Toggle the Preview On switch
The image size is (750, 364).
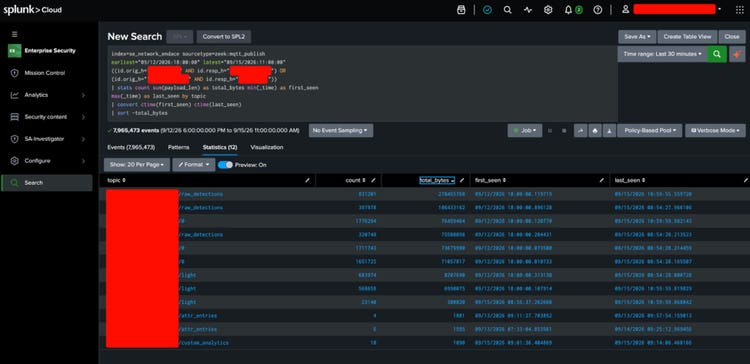point(225,165)
